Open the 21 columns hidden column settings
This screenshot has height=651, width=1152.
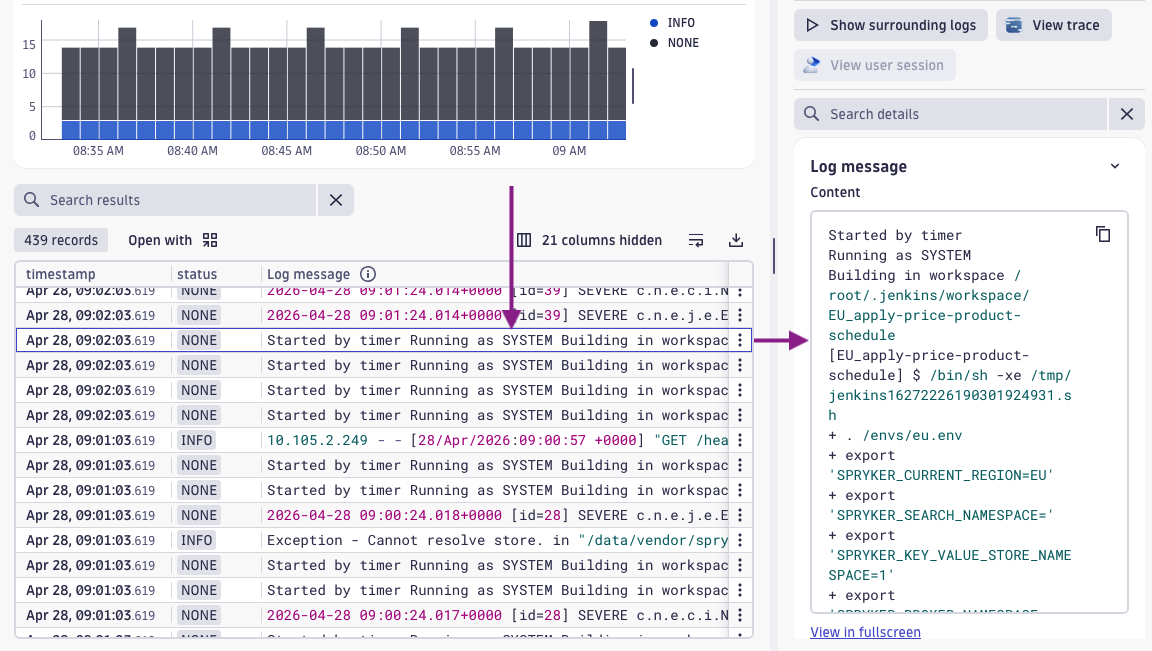coord(589,240)
